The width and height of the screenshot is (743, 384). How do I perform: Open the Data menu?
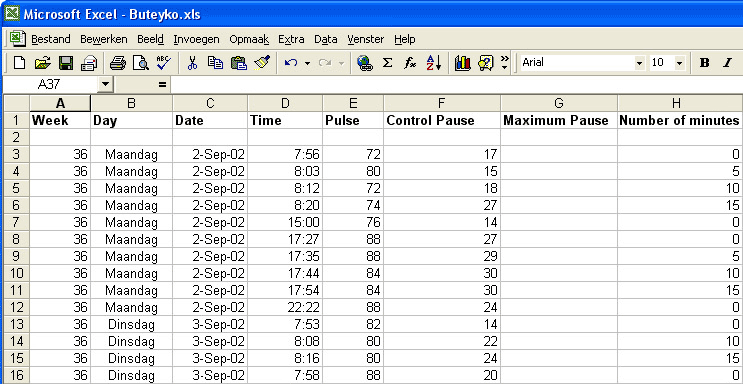coord(326,39)
